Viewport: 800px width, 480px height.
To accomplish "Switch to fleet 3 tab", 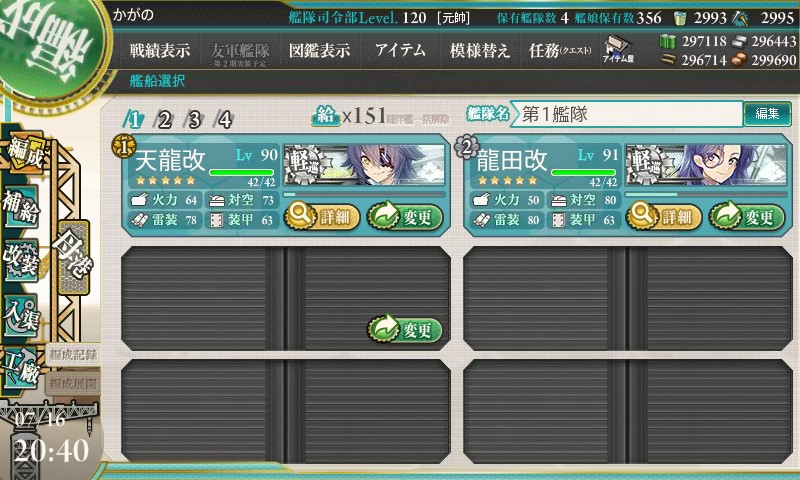I will point(194,120).
